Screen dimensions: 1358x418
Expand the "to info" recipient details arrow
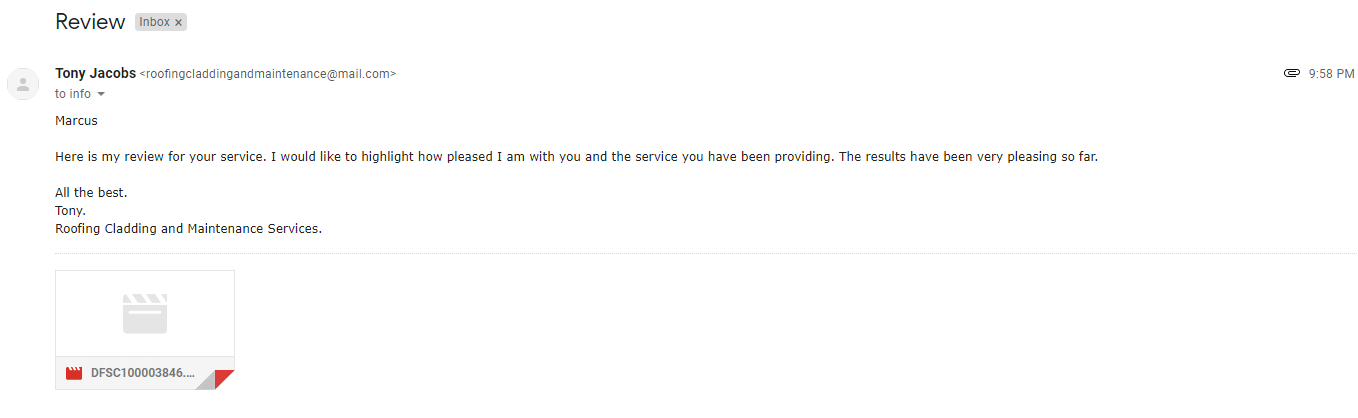coord(101,94)
